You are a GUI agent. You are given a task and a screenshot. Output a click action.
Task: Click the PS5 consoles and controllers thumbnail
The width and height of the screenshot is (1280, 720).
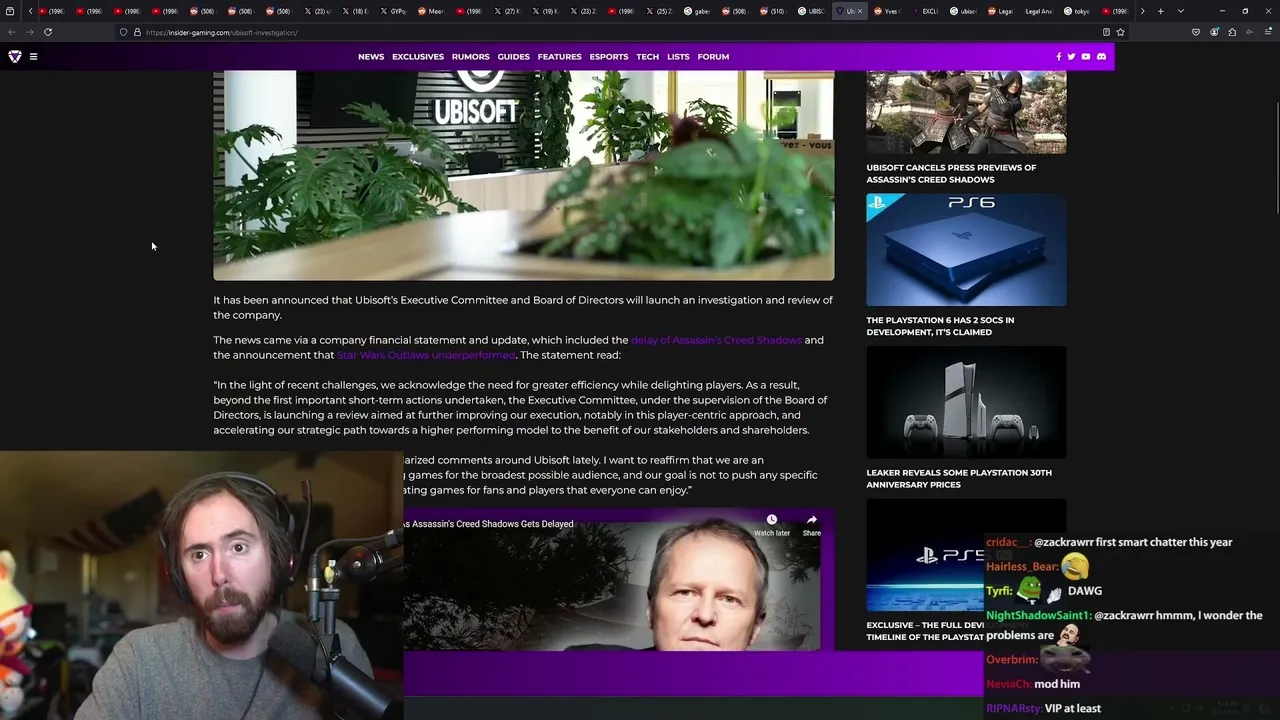tap(966, 402)
